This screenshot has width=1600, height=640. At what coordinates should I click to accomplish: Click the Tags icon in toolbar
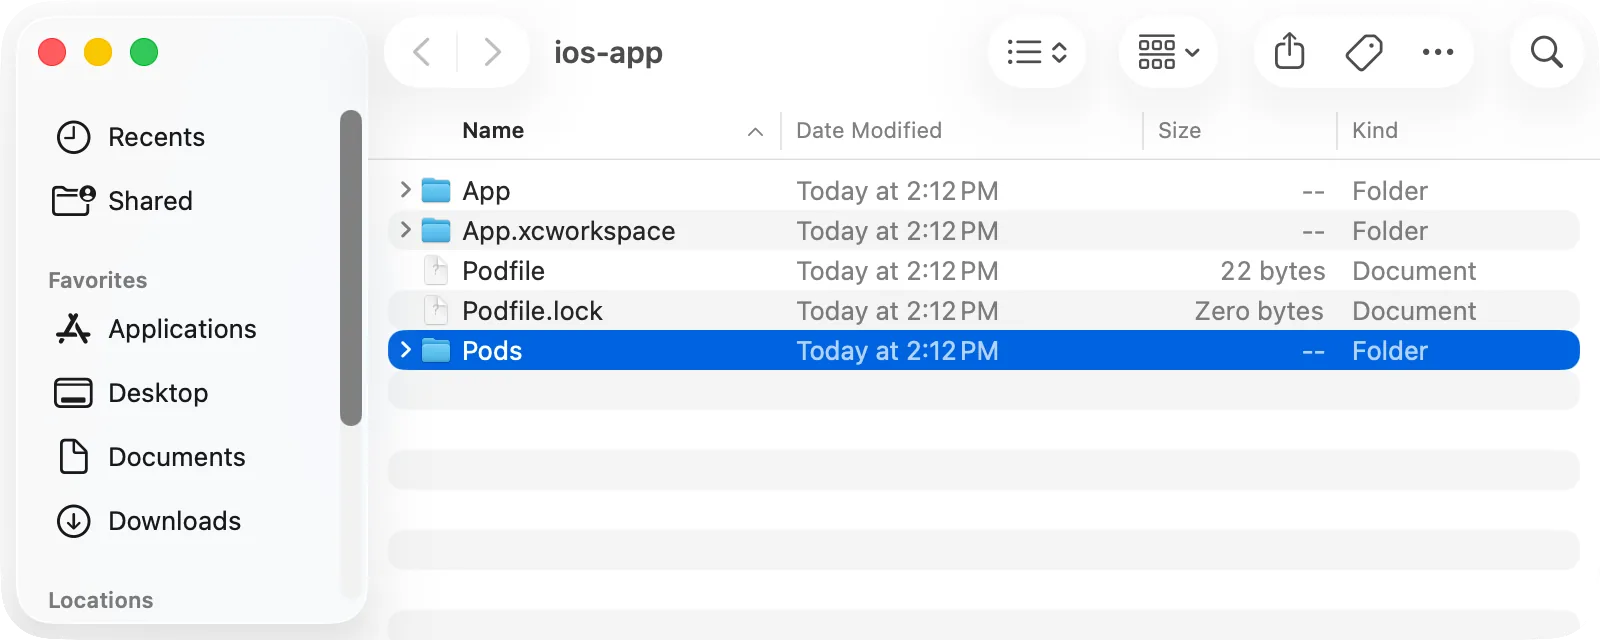[1364, 52]
